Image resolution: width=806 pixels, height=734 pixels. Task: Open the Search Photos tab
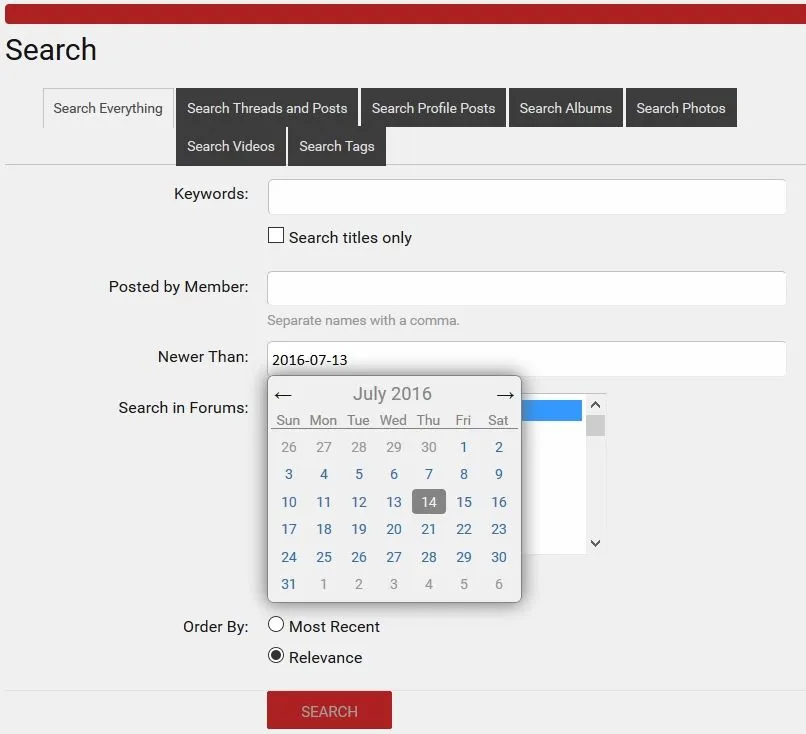[x=681, y=108]
